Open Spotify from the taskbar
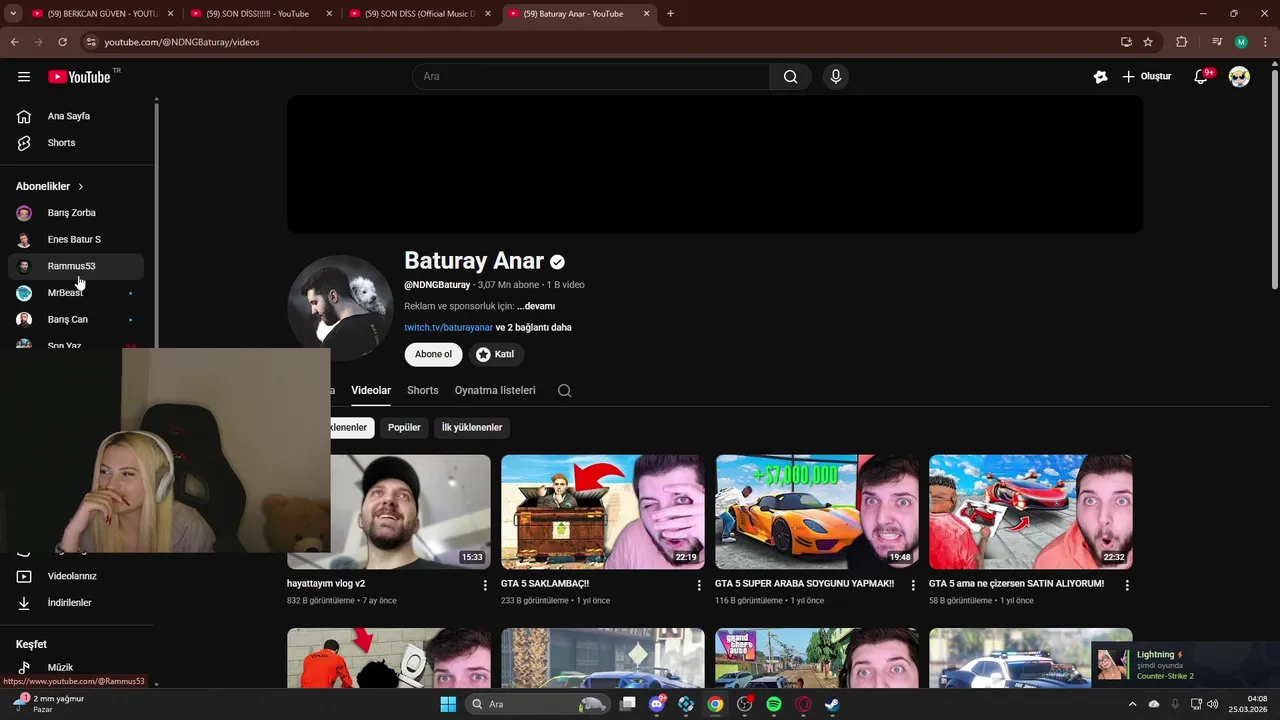This screenshot has height=720, width=1280. click(774, 704)
